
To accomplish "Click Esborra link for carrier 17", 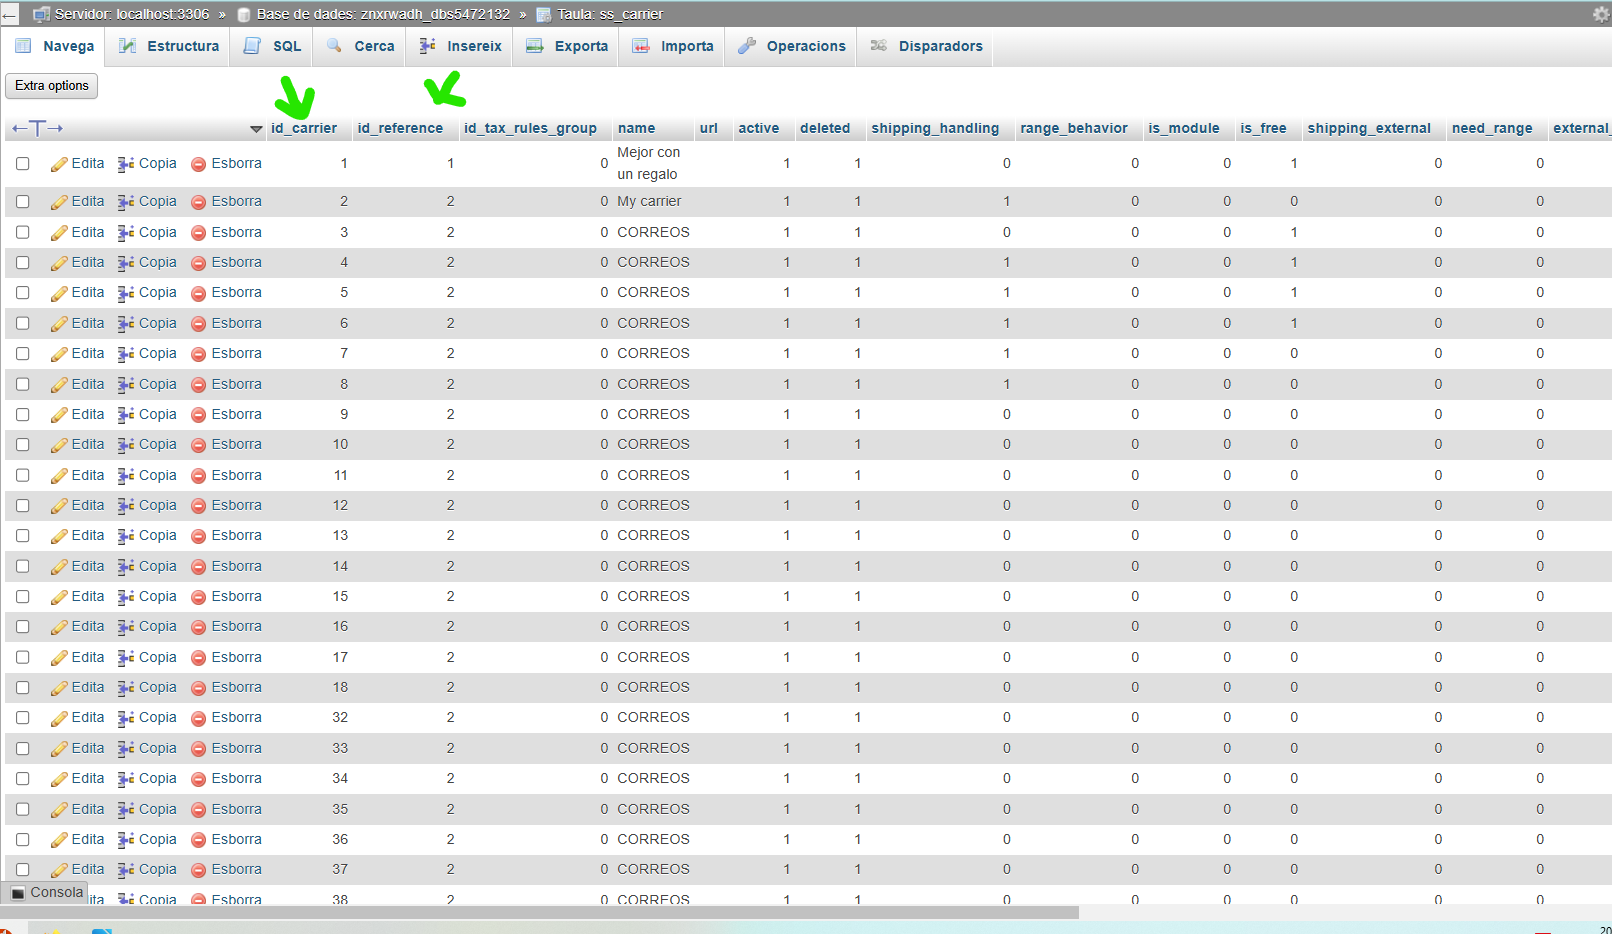I will (236, 657).
